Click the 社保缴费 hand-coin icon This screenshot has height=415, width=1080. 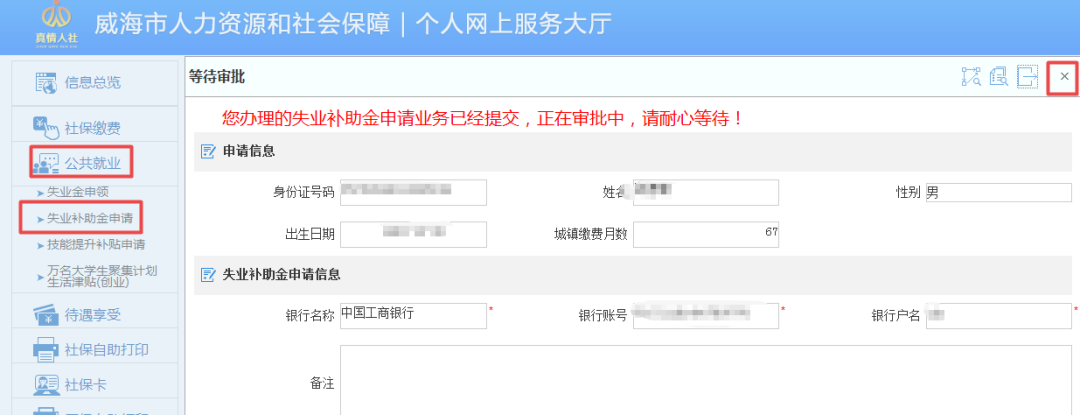(x=45, y=127)
